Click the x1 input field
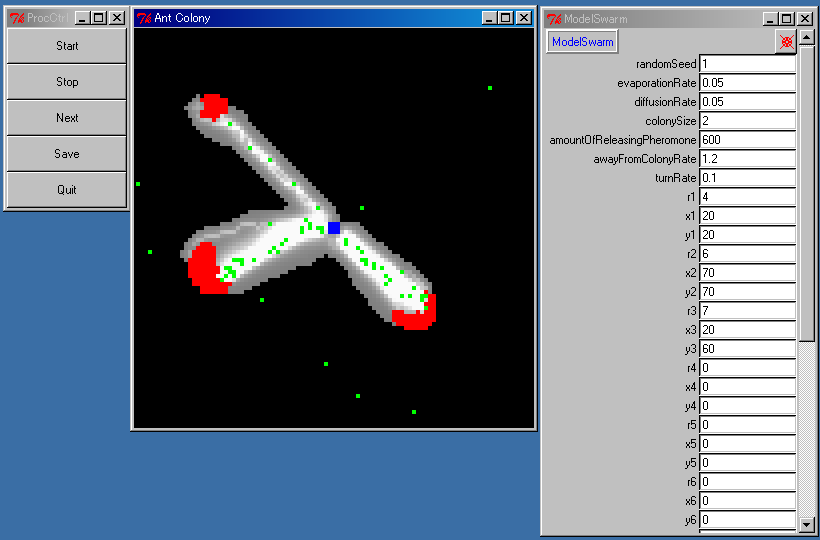The image size is (820, 540). tap(747, 215)
